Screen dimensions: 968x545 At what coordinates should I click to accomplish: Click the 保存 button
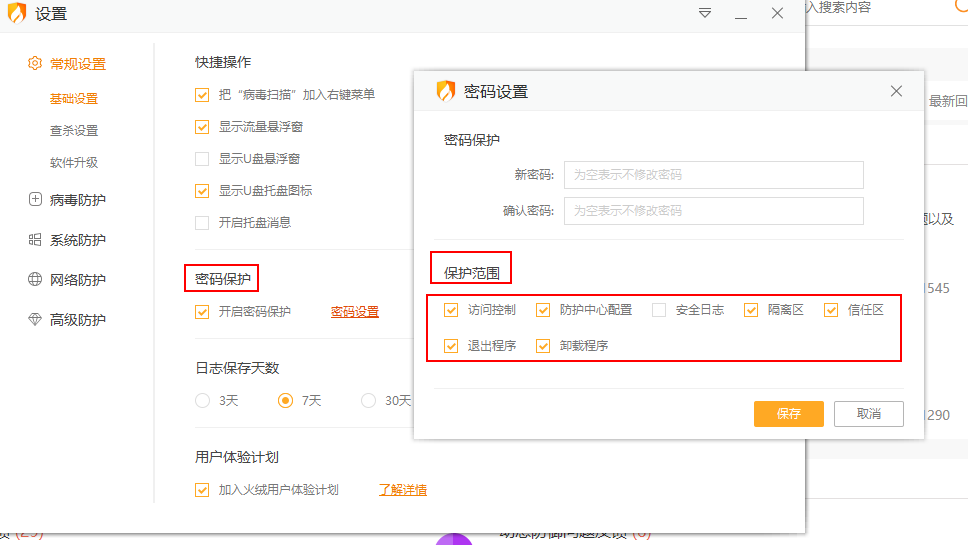(x=788, y=414)
